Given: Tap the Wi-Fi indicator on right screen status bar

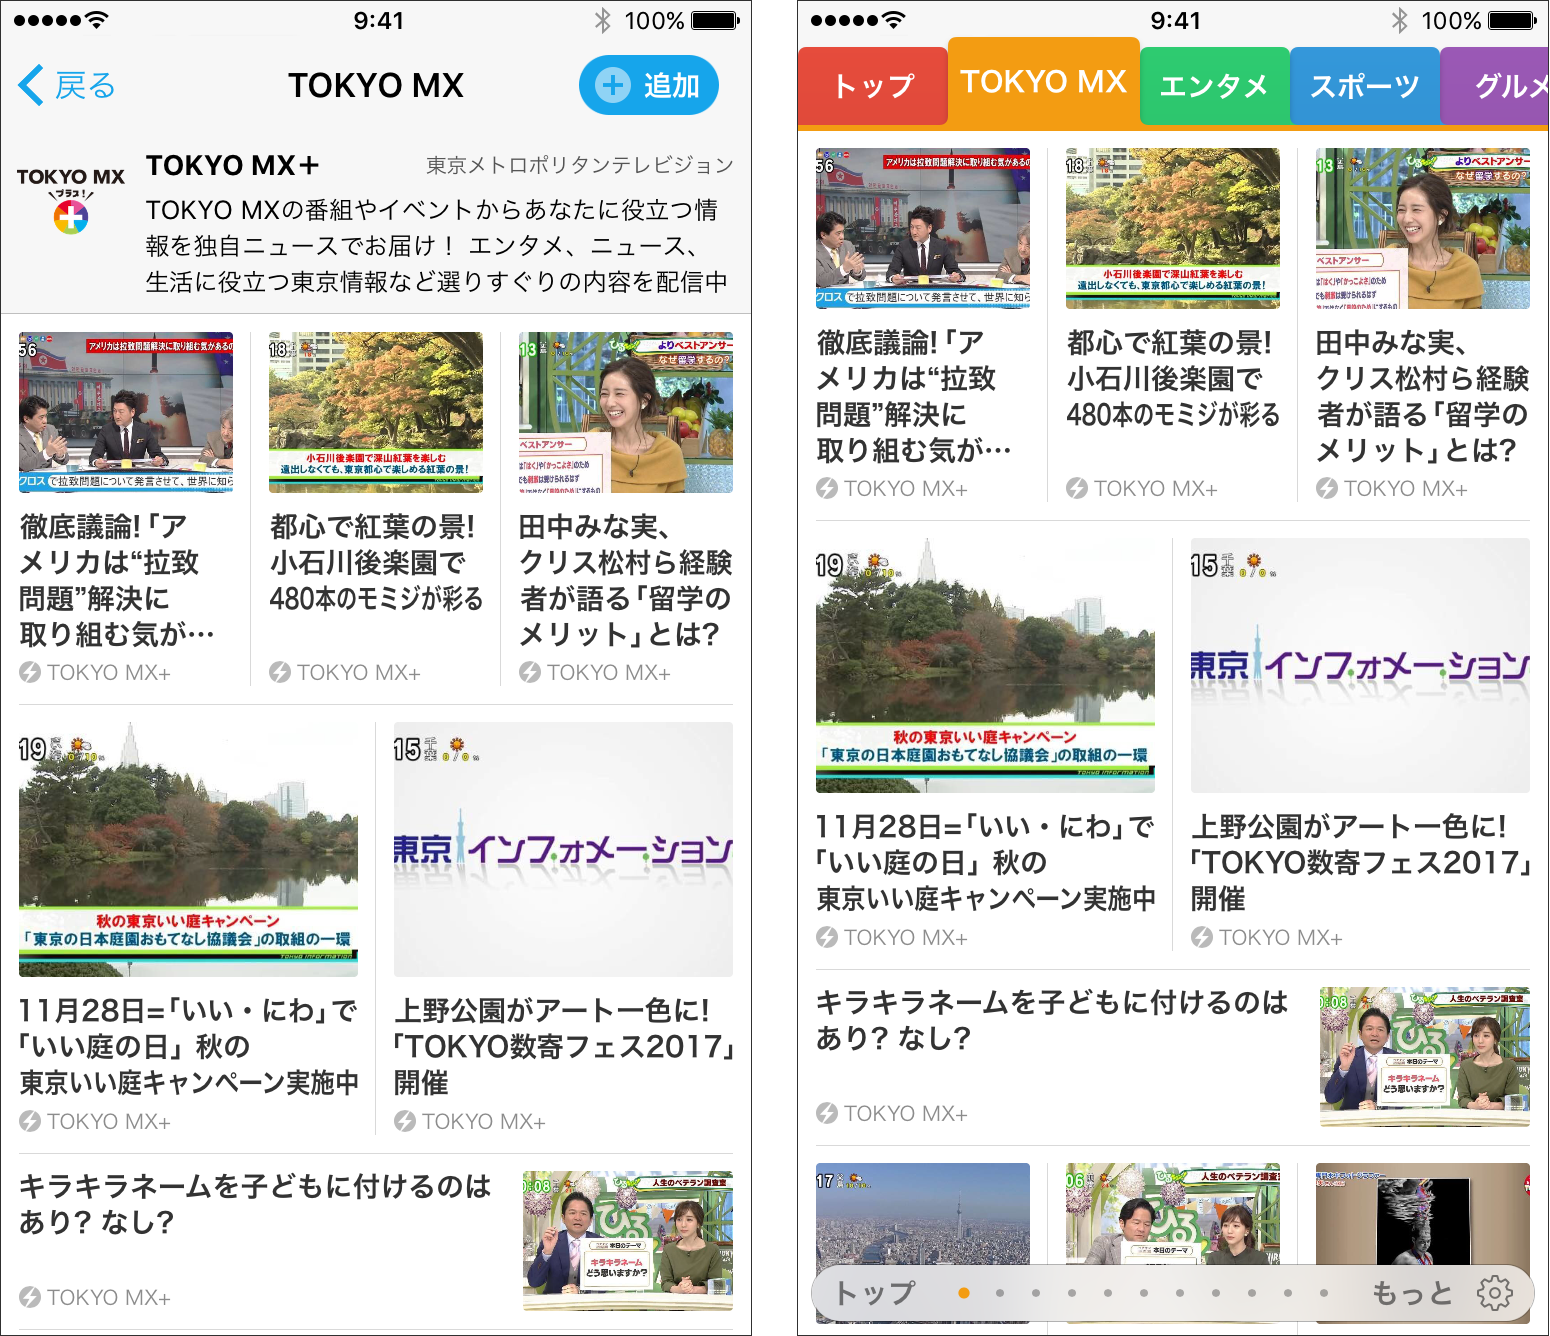Looking at the screenshot, I should click(895, 20).
